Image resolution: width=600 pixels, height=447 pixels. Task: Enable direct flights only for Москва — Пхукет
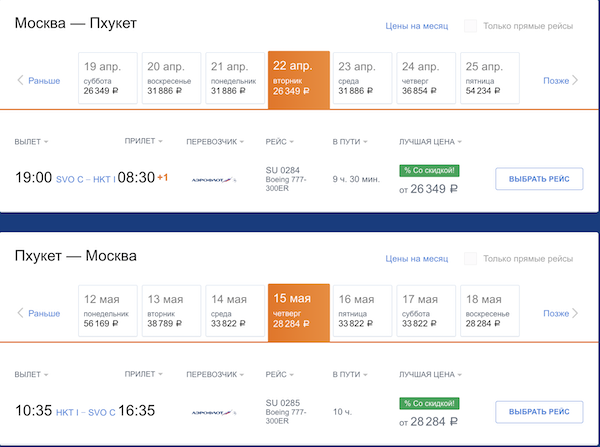[470, 26]
